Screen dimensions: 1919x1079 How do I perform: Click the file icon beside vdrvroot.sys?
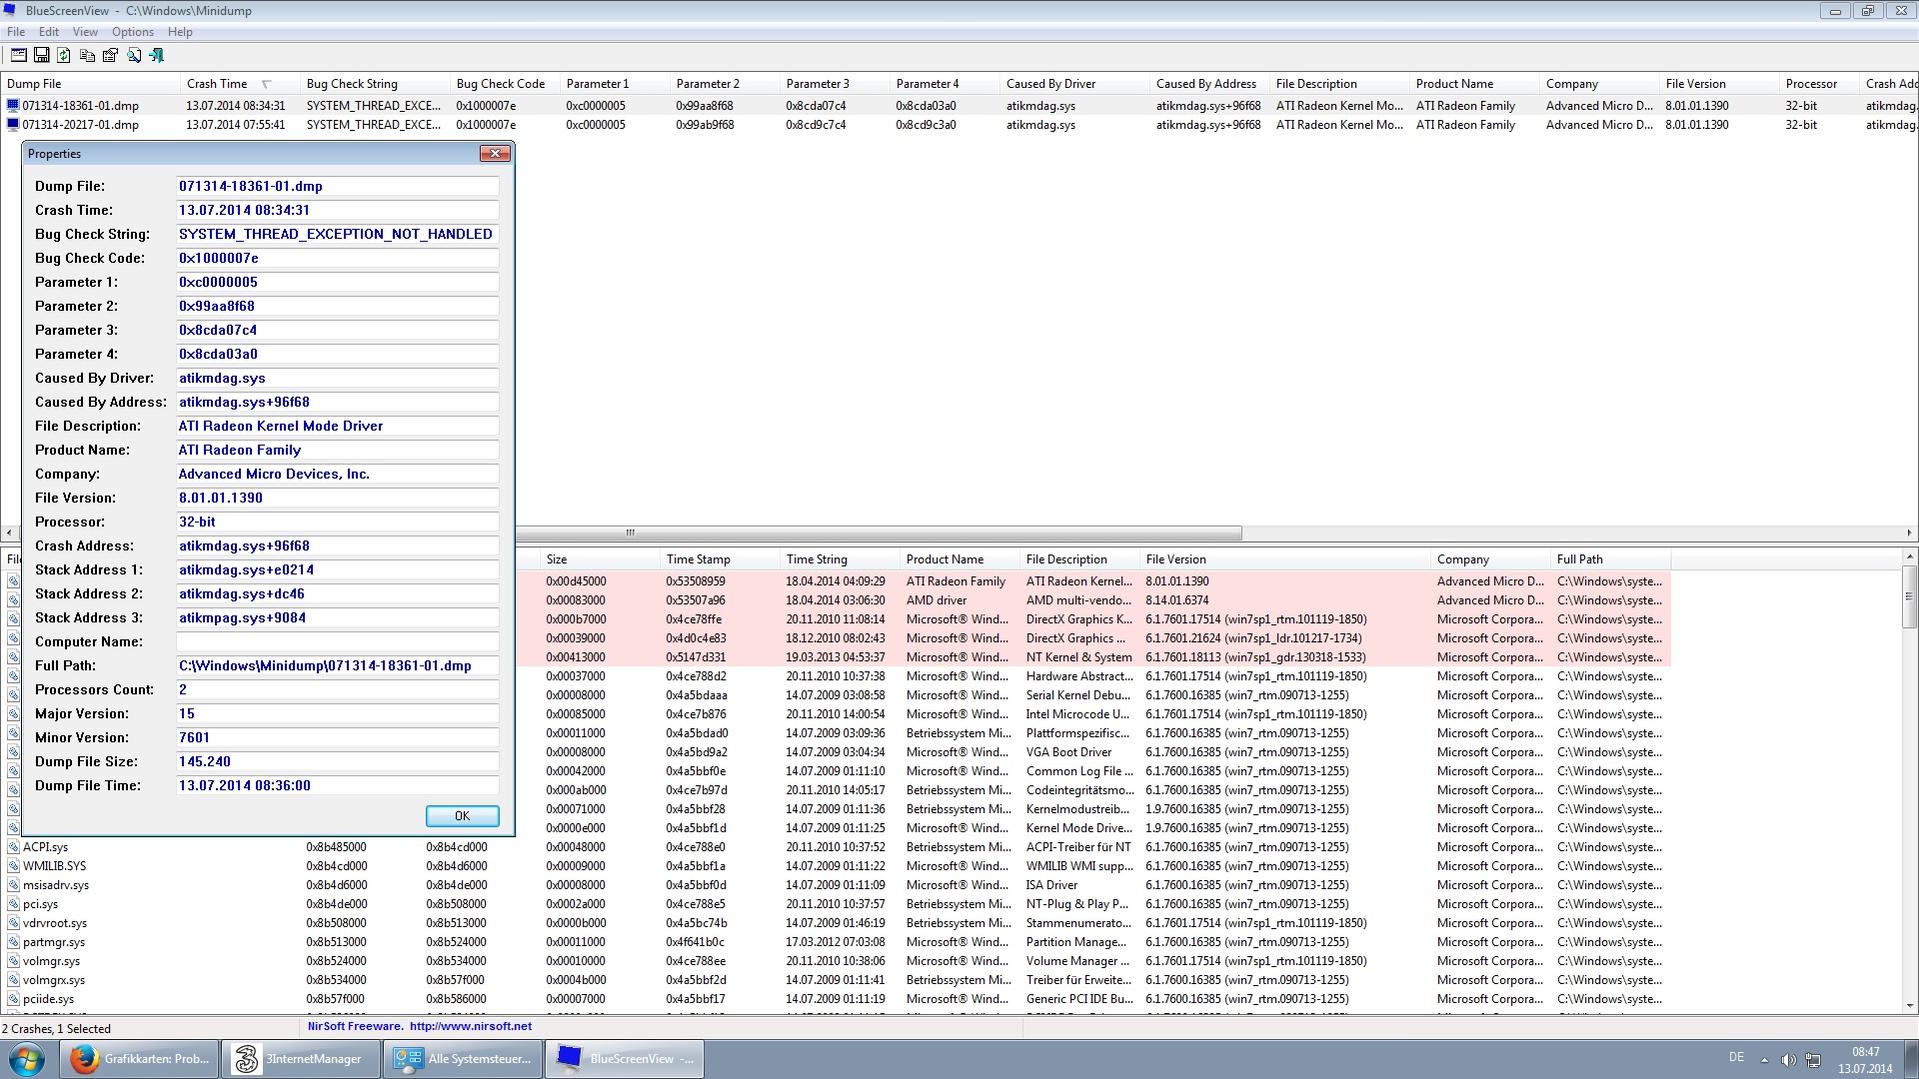pos(13,923)
